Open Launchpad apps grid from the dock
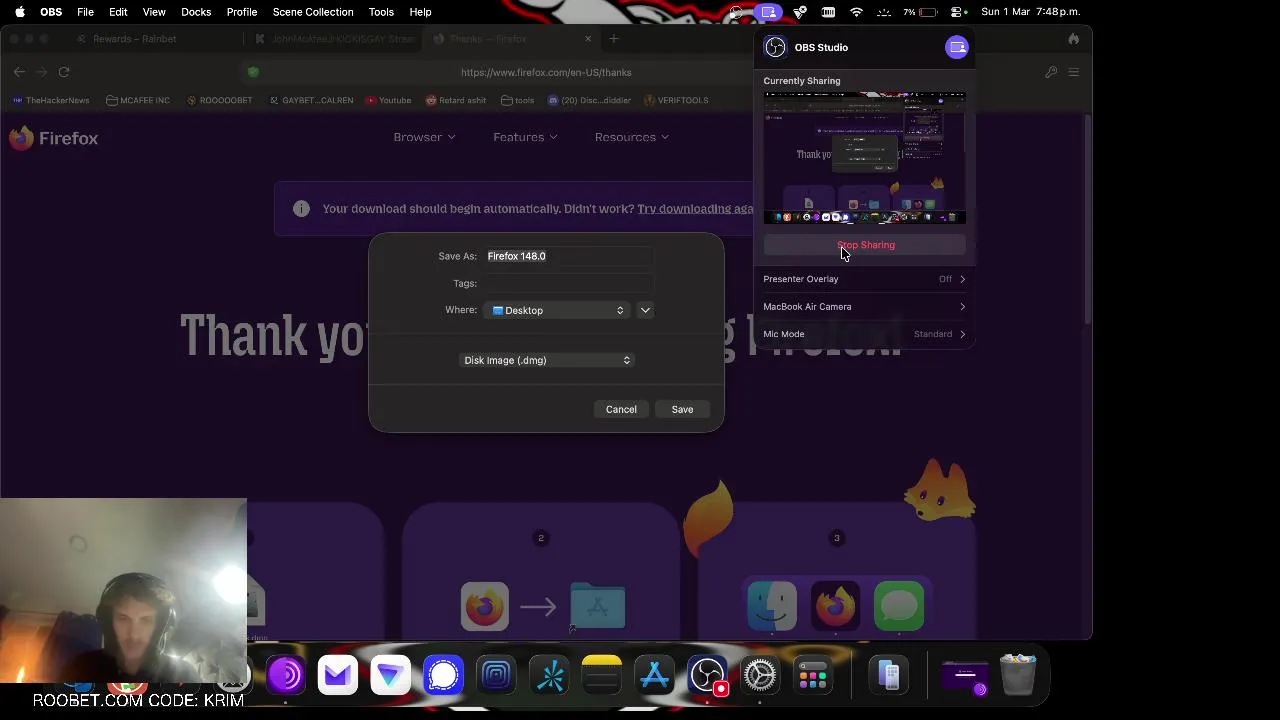 point(813,676)
